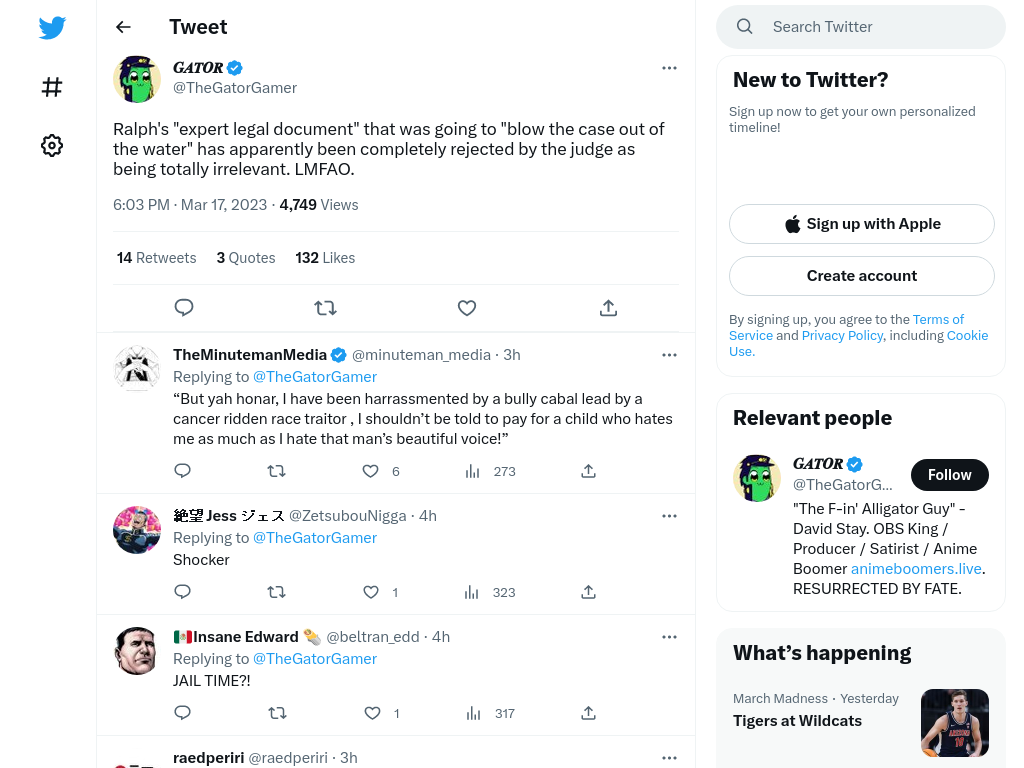
Task: Open more options on TheMinutemanMedia reply
Action: tap(669, 355)
